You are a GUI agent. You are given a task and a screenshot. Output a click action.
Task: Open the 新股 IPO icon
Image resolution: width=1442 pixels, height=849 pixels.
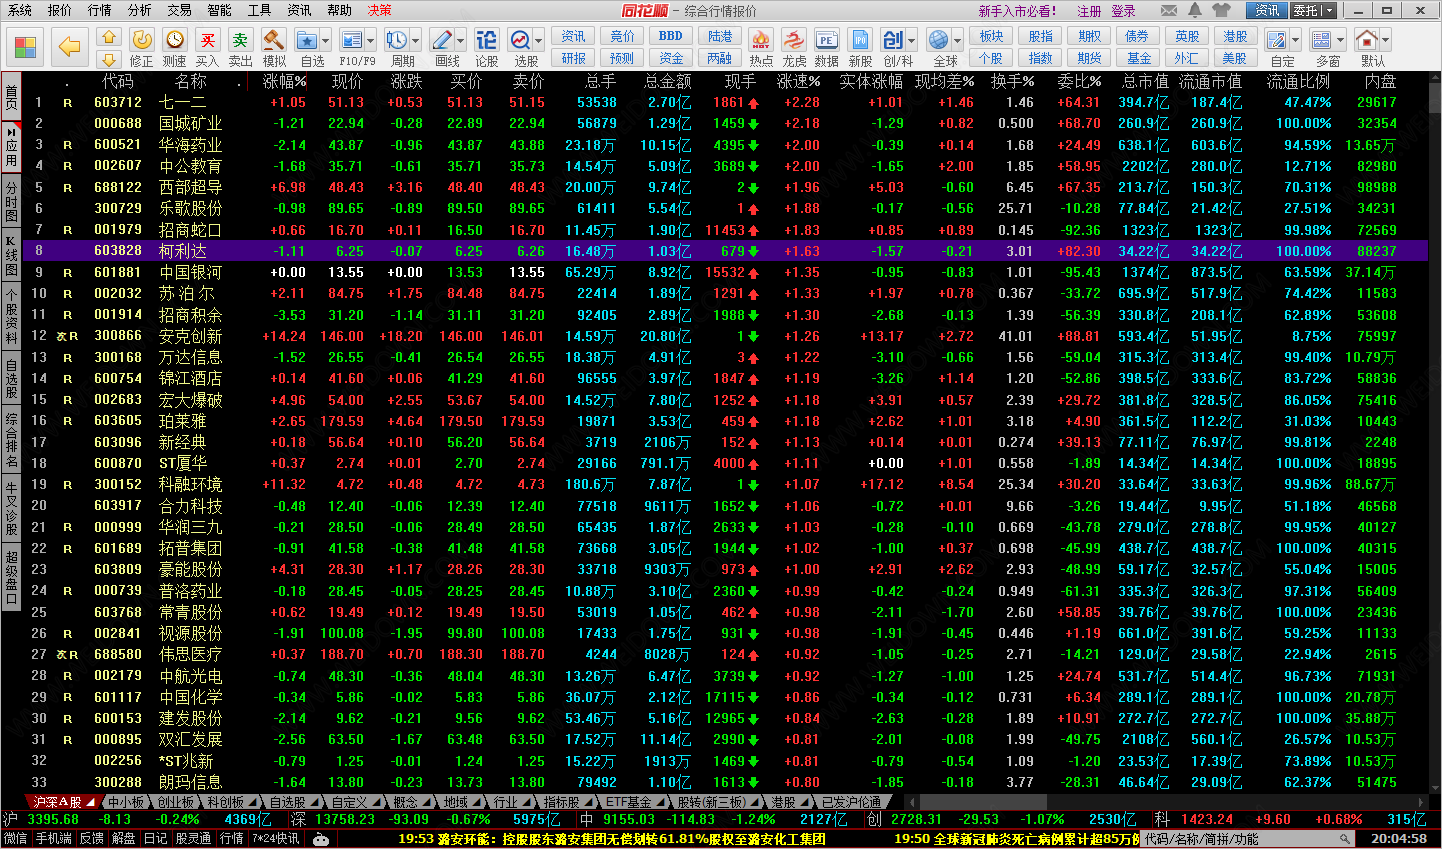click(860, 40)
